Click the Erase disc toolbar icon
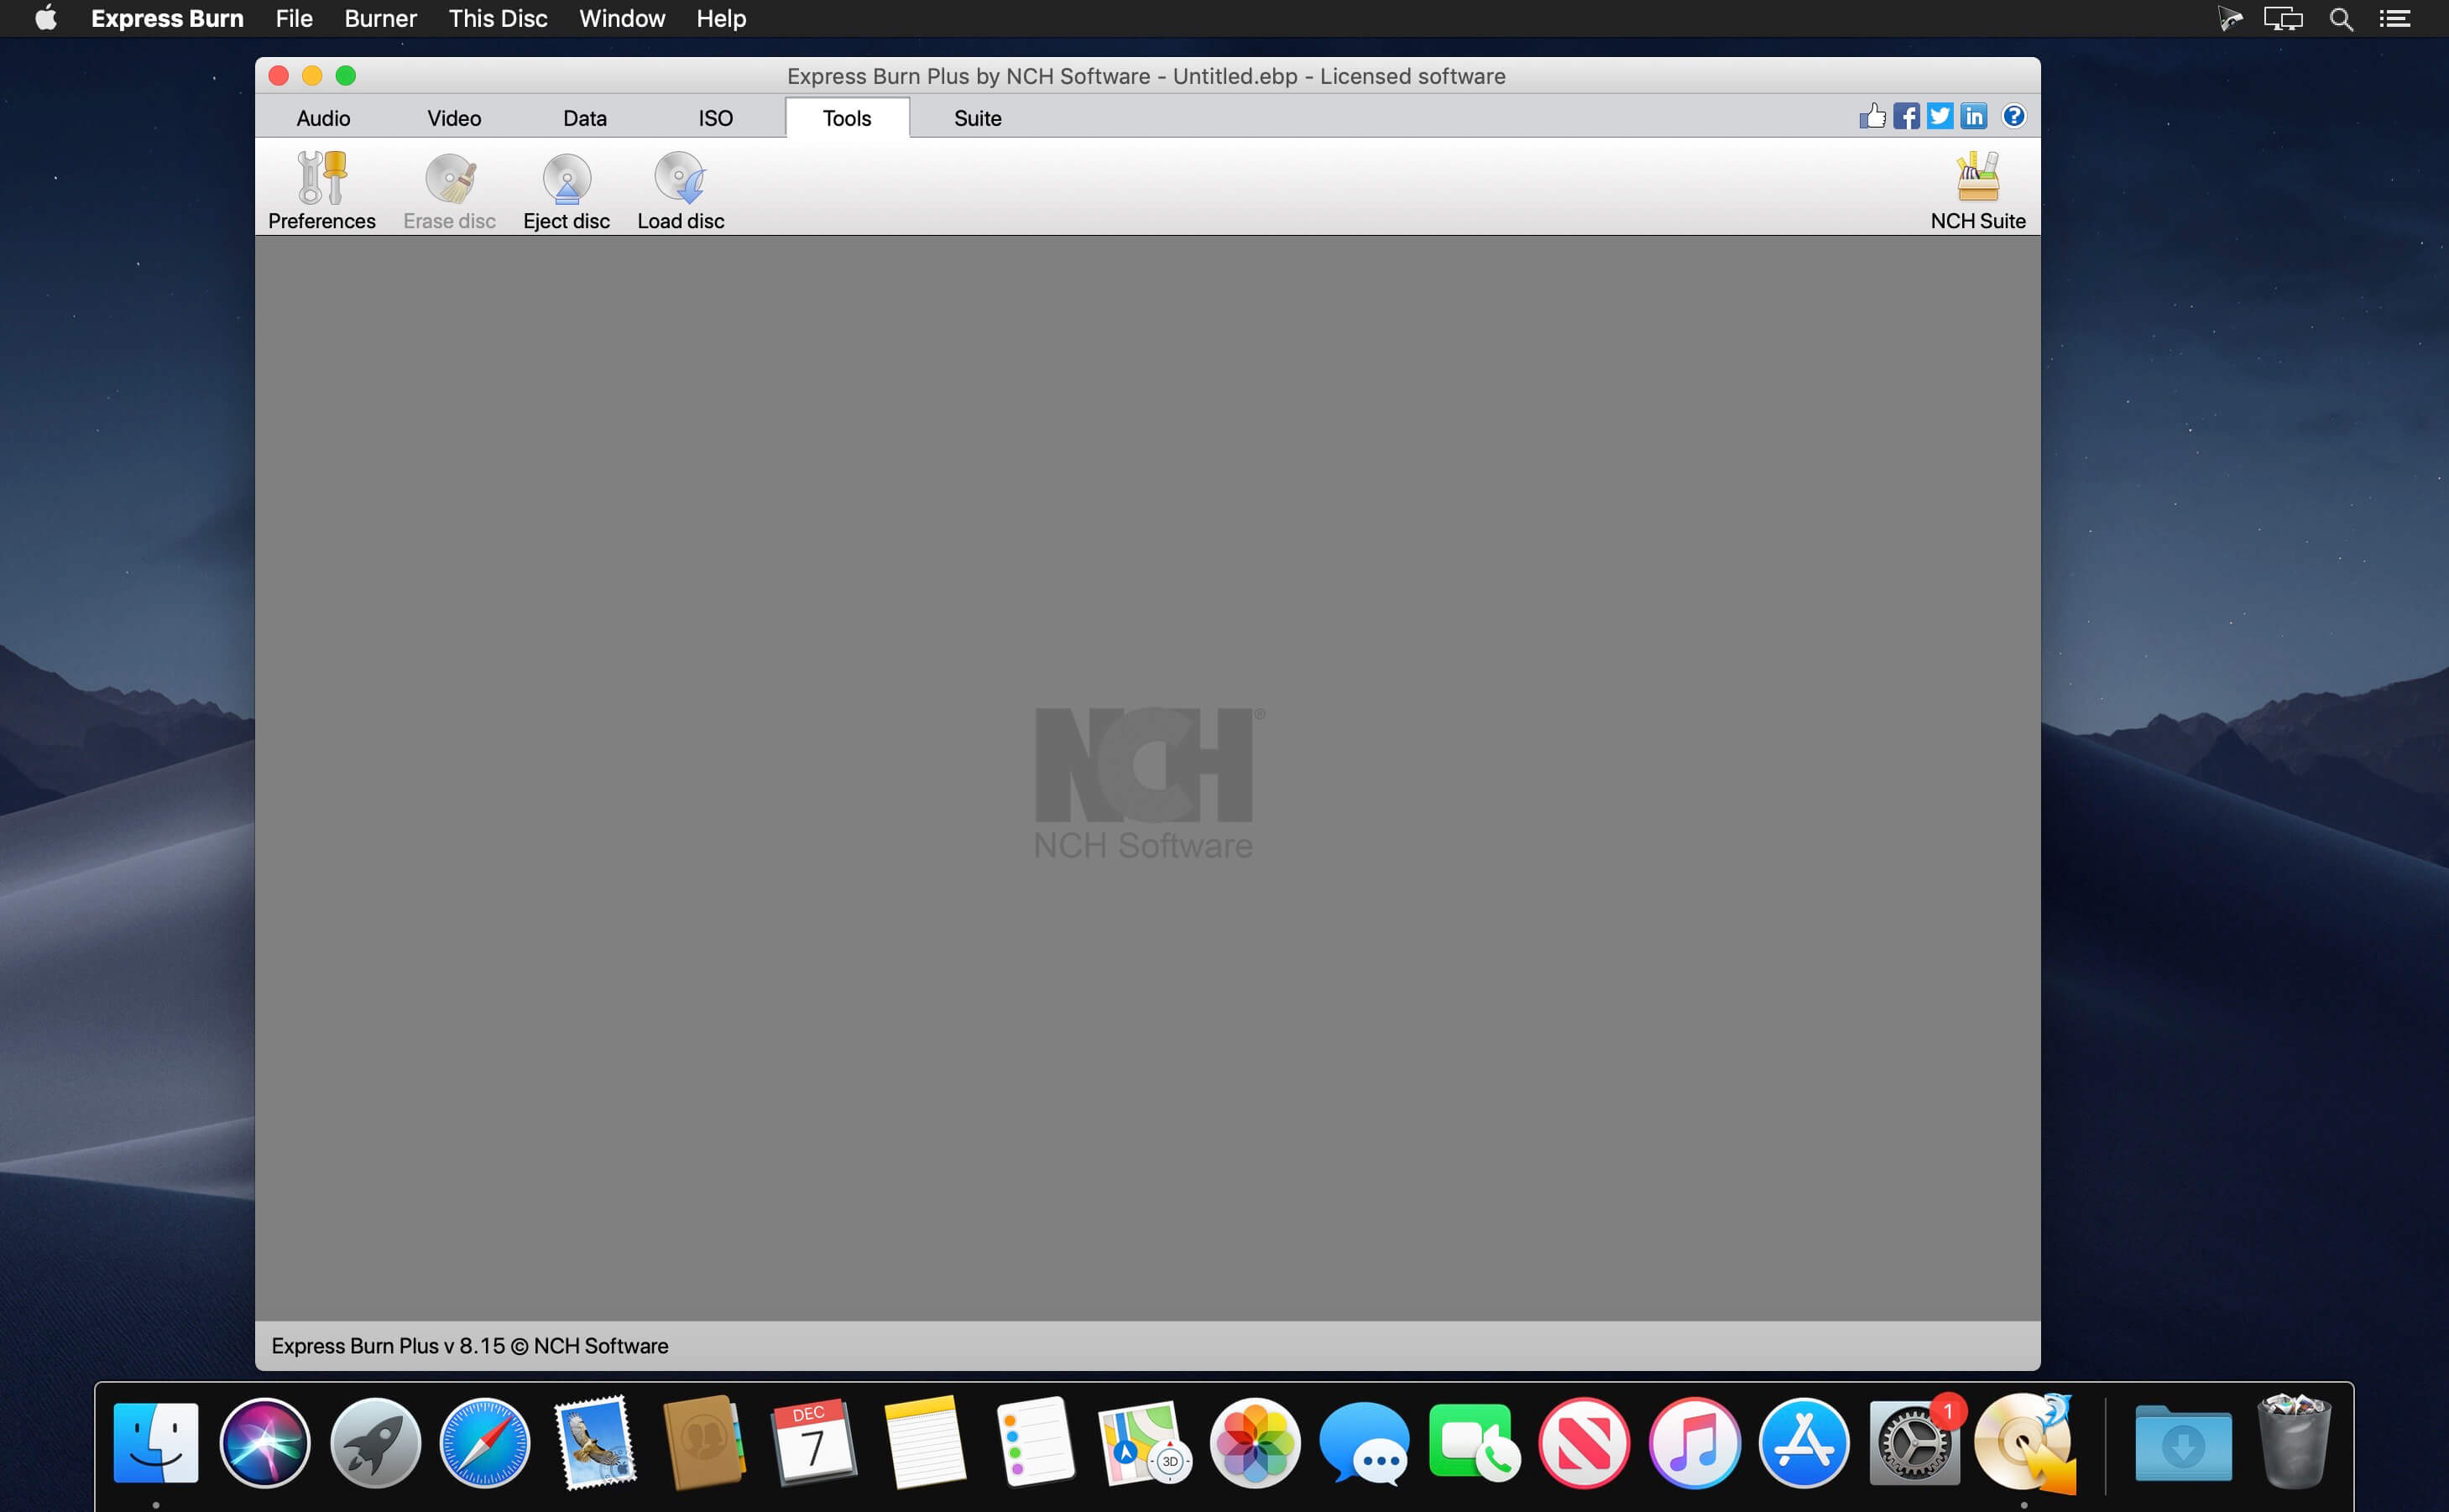 (449, 191)
